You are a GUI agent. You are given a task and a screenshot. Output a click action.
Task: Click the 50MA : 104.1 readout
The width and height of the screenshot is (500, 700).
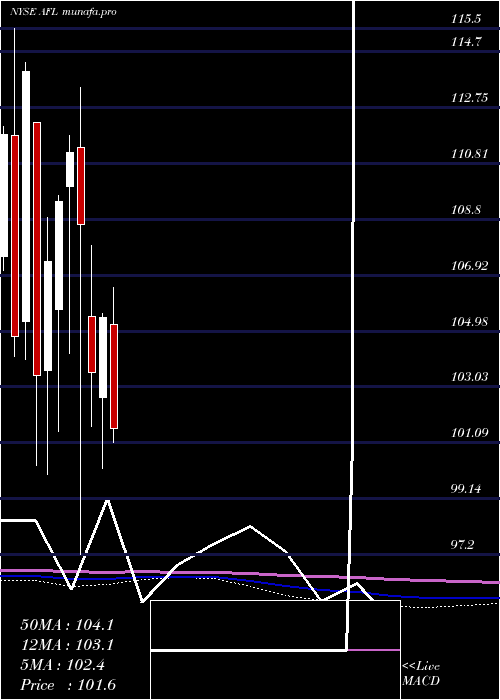(x=67, y=625)
